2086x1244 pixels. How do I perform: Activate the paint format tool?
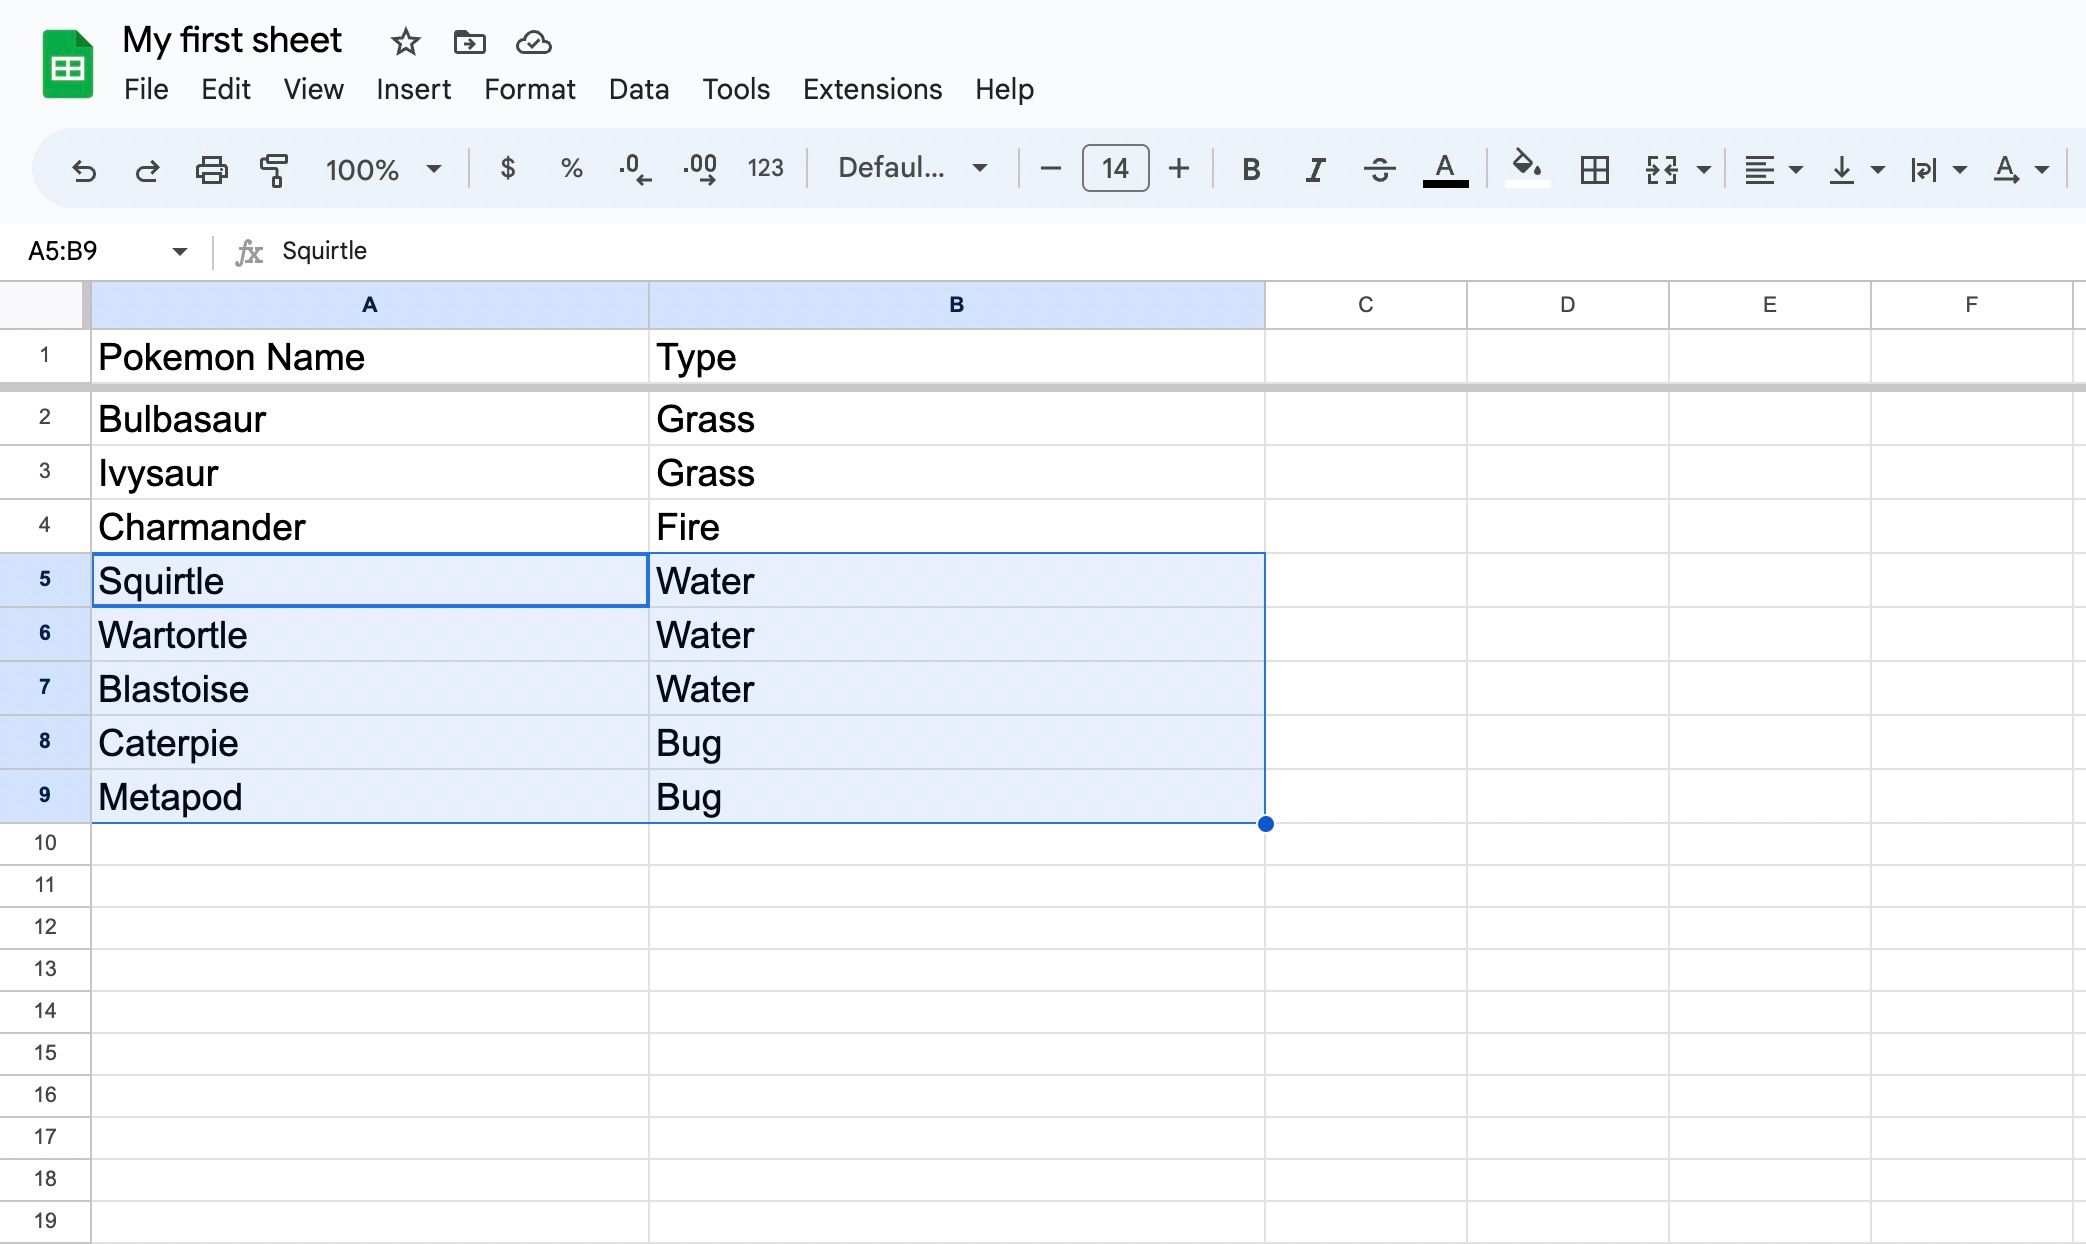pos(274,169)
